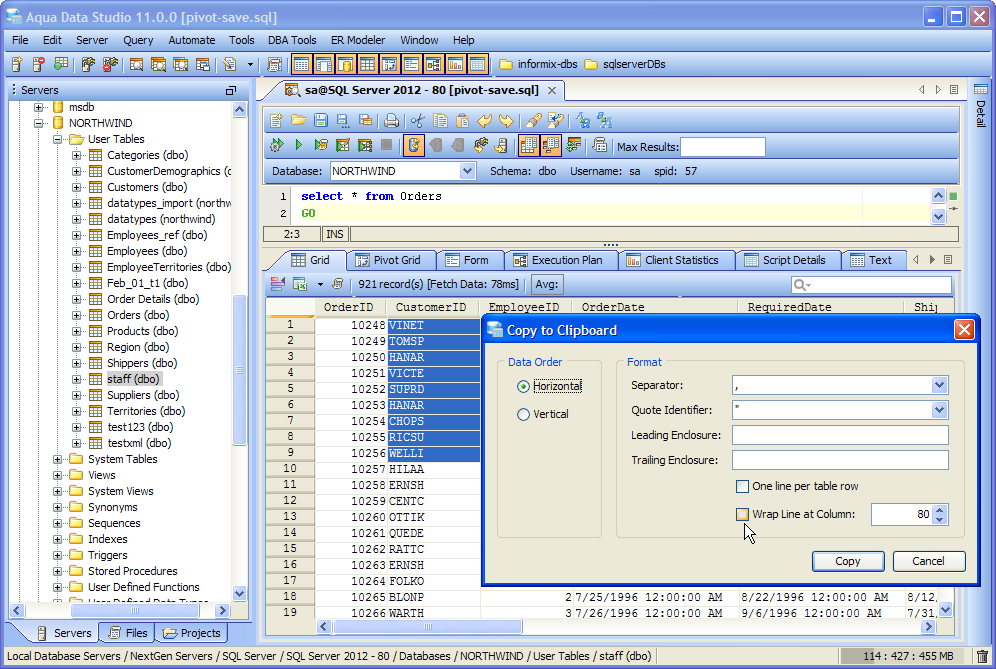Switch to the Projects tab at bottom
The width and height of the screenshot is (996, 669).
[x=192, y=633]
